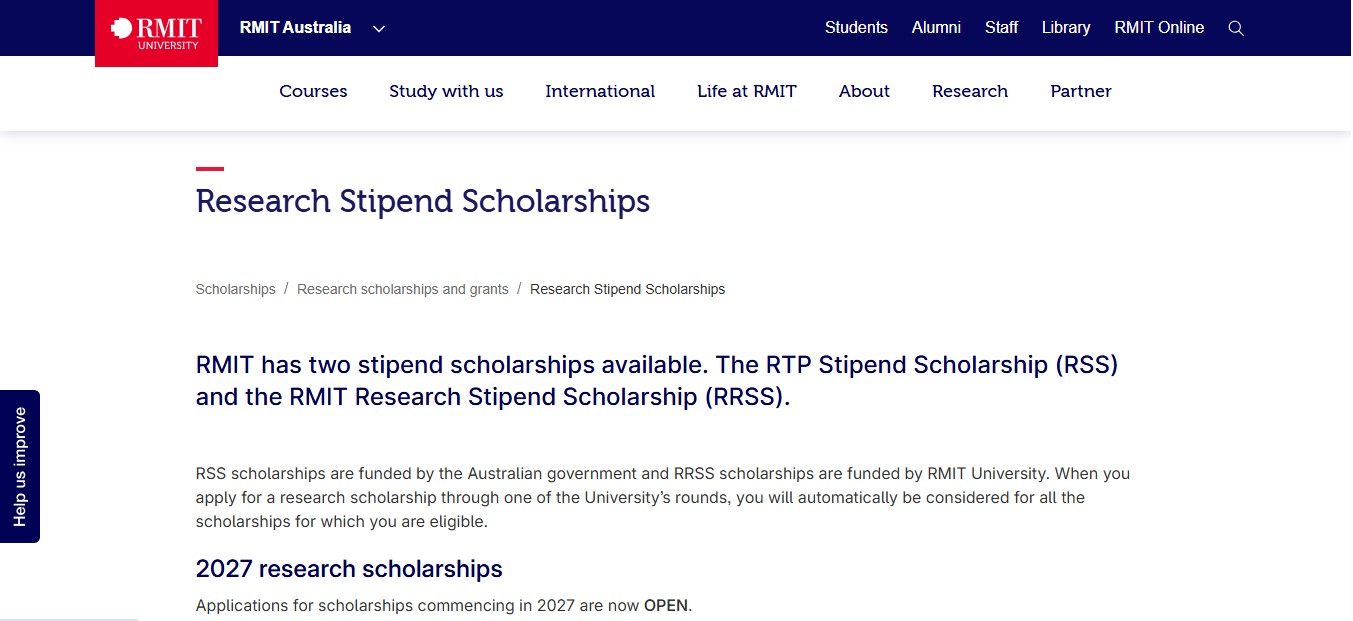Visit the Alumni page

pos(936,28)
